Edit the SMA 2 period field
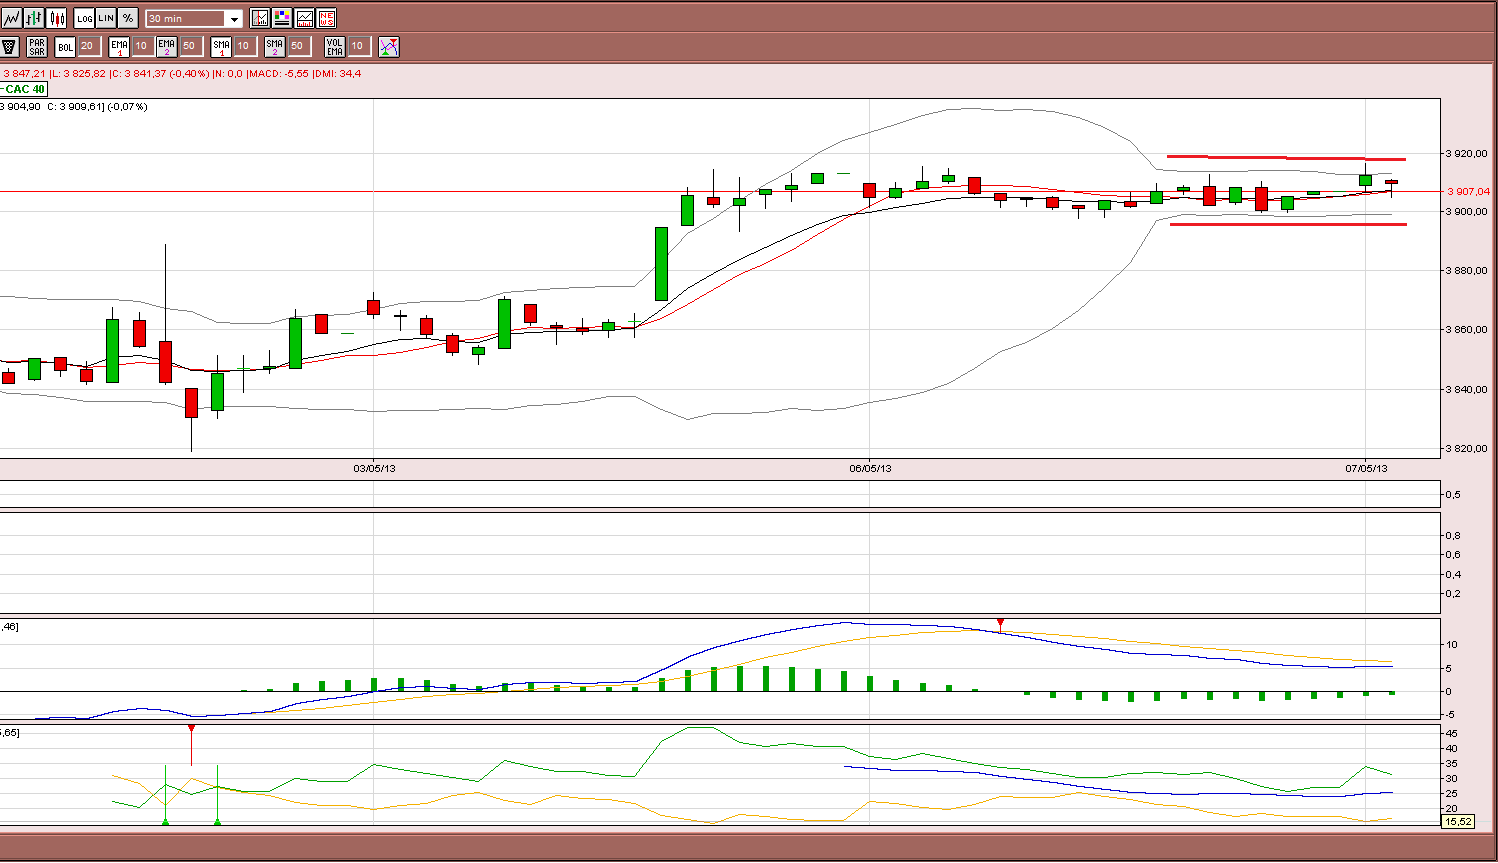1498x863 pixels. point(298,46)
